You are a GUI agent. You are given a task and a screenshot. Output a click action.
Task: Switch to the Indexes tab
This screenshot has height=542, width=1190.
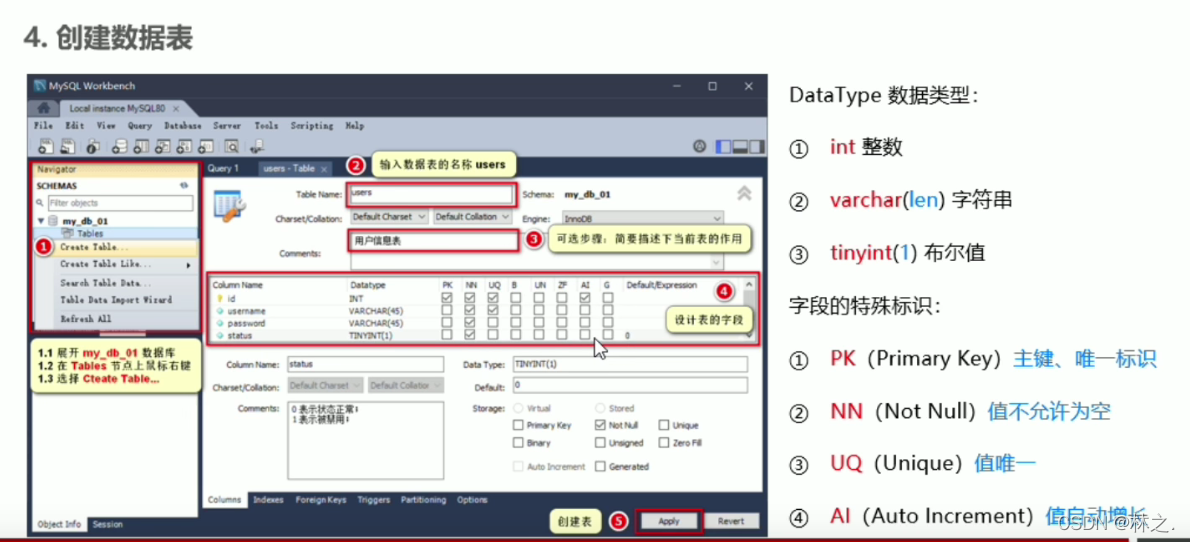coord(268,500)
